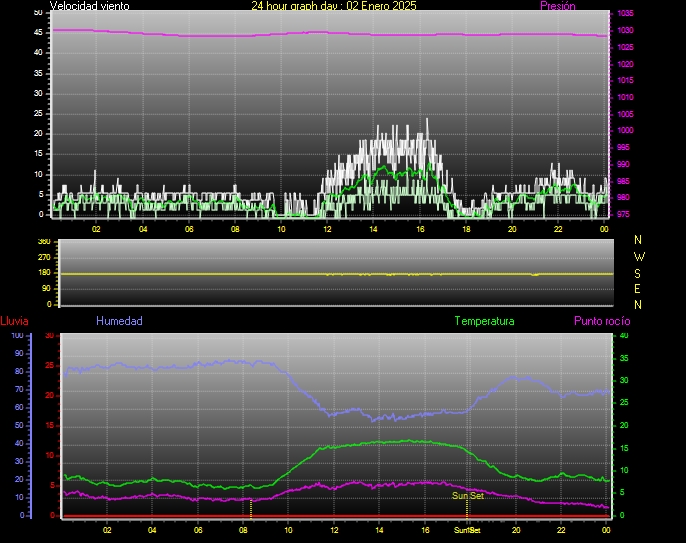Click the "1000" pressure axis value

pos(625,130)
